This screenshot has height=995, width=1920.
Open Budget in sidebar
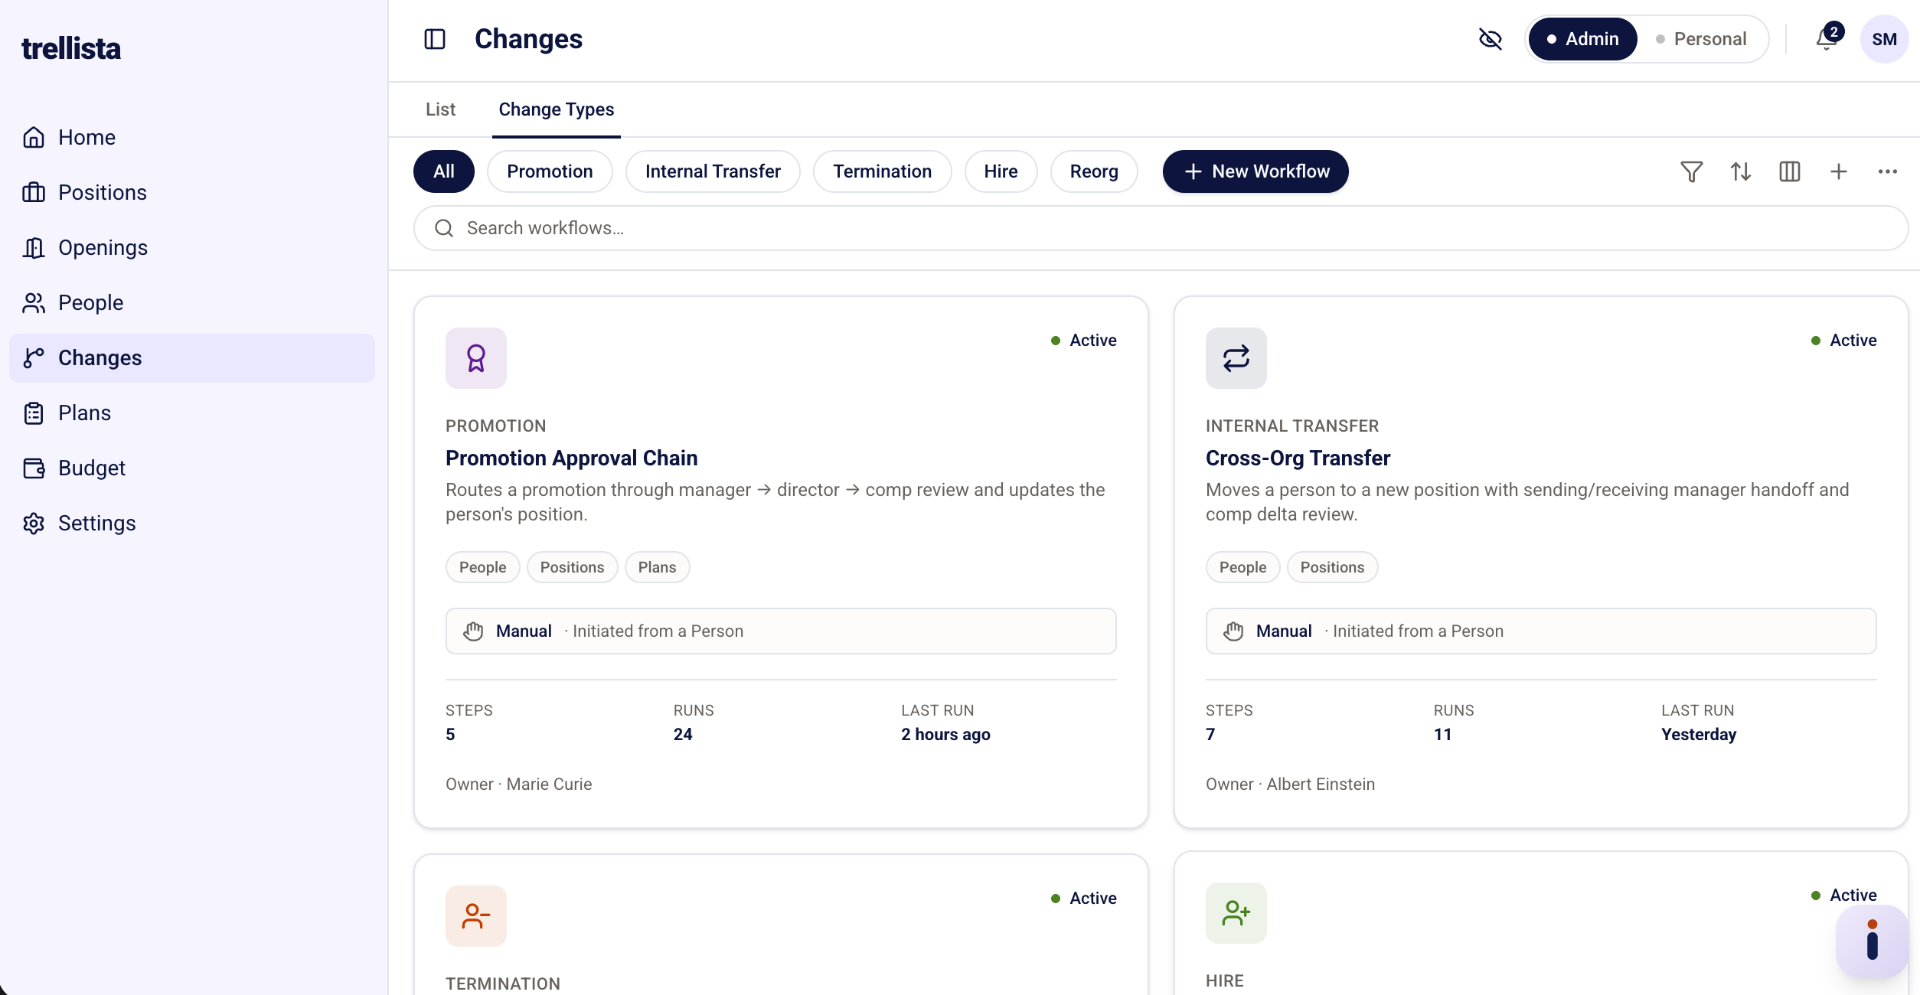click(192, 468)
